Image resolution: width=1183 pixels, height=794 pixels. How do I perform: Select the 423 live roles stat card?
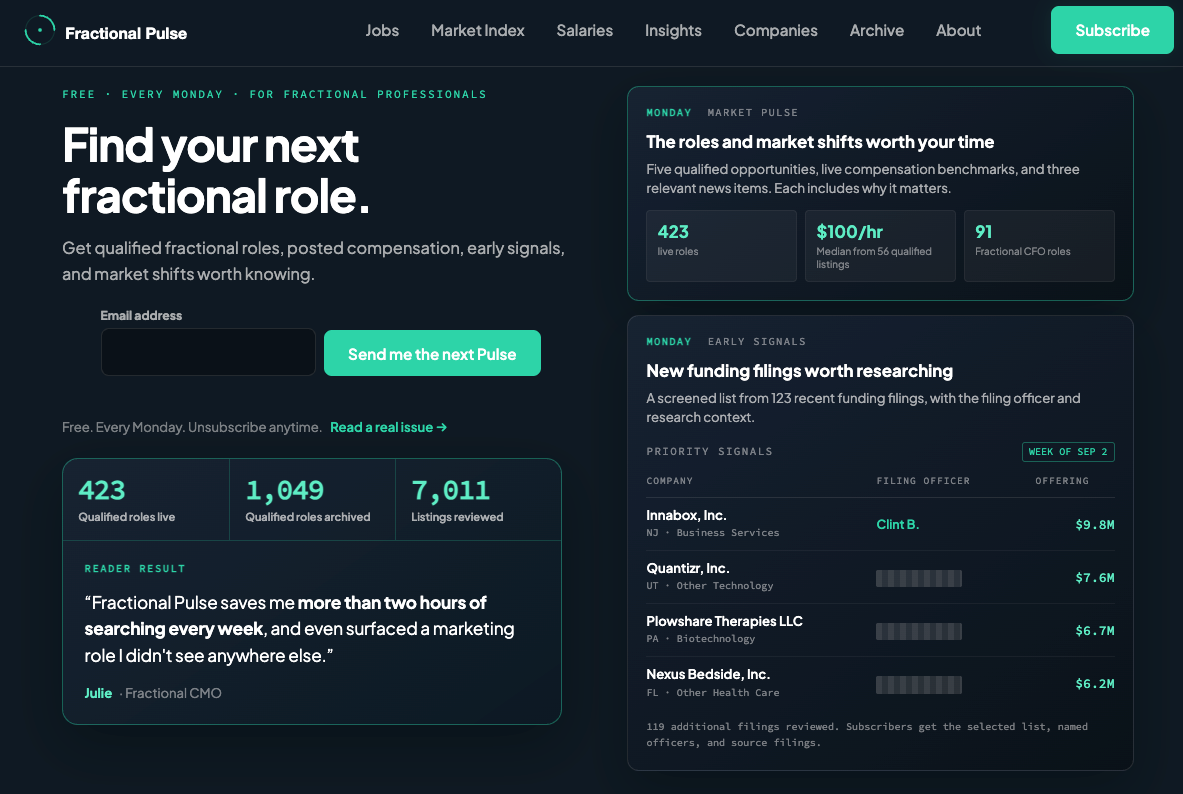(x=721, y=246)
